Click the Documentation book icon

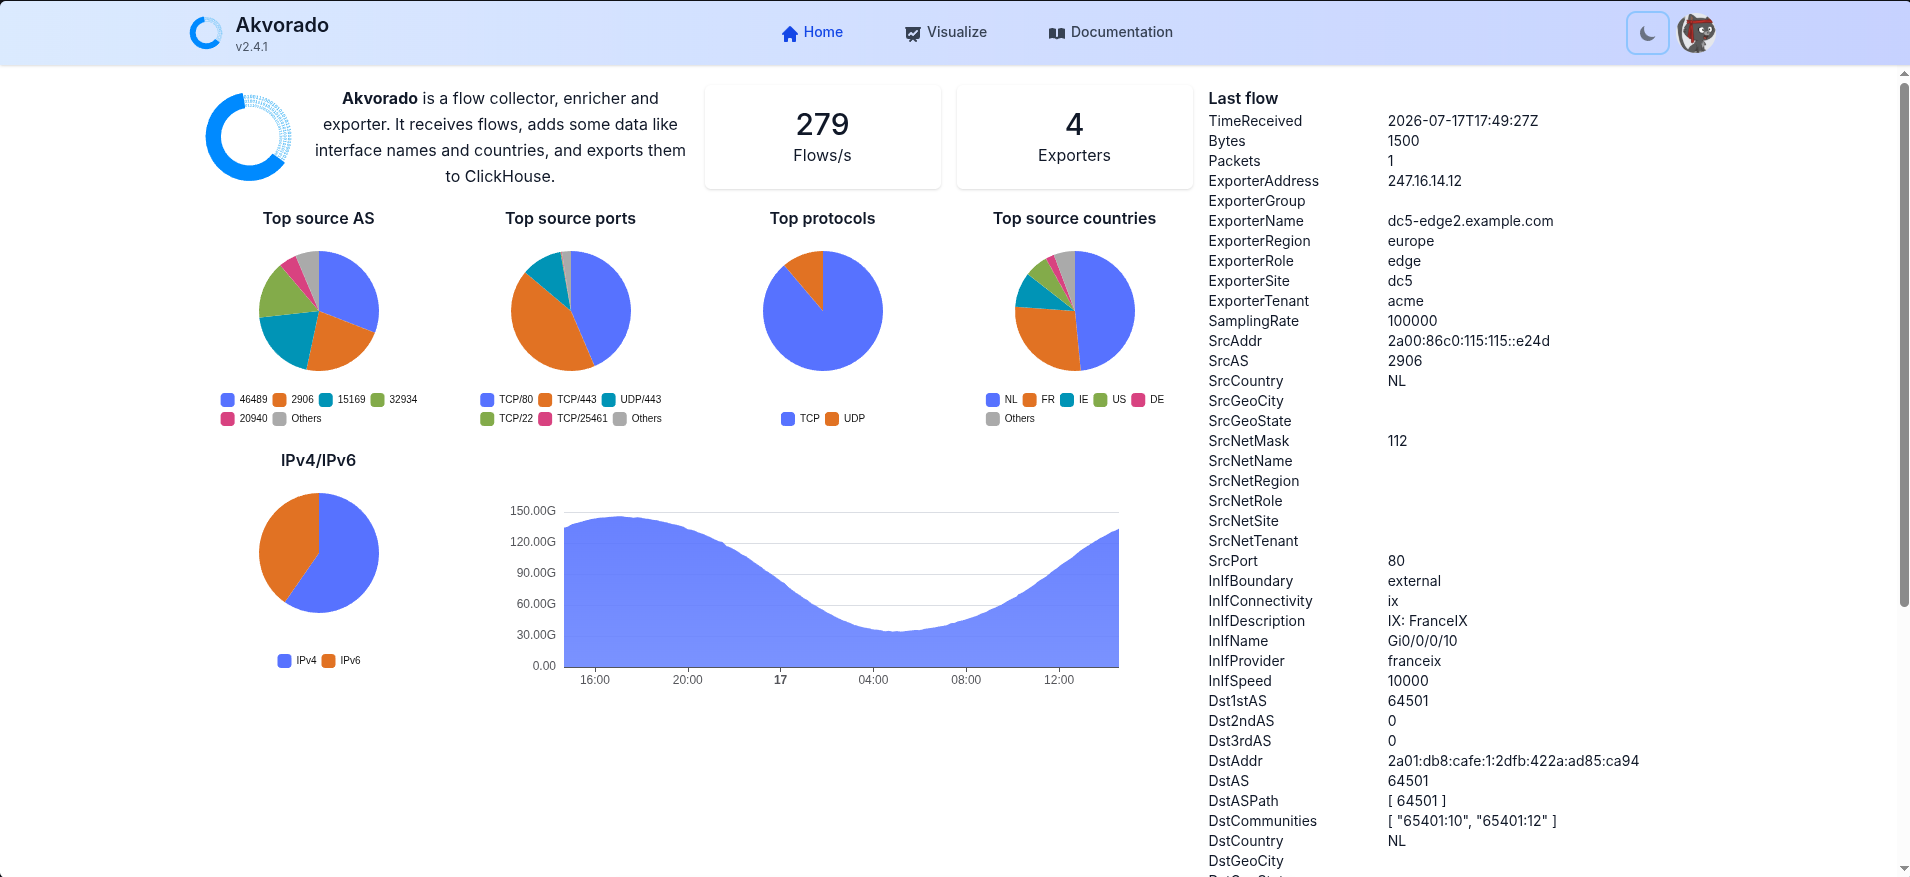click(1057, 33)
